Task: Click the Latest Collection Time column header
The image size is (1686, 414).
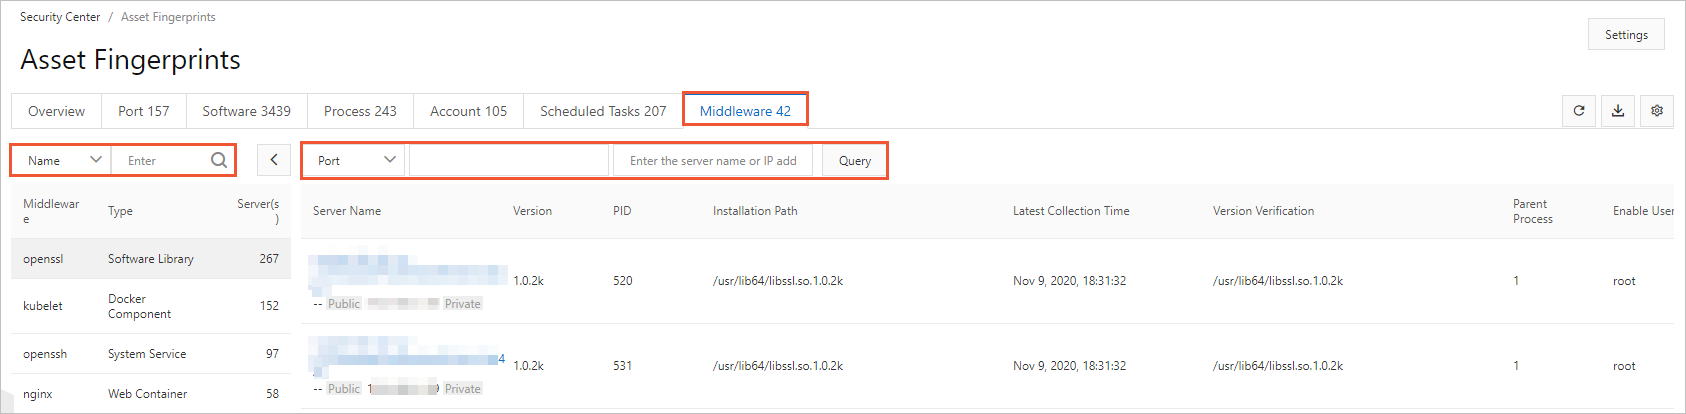Action: 1071,211
